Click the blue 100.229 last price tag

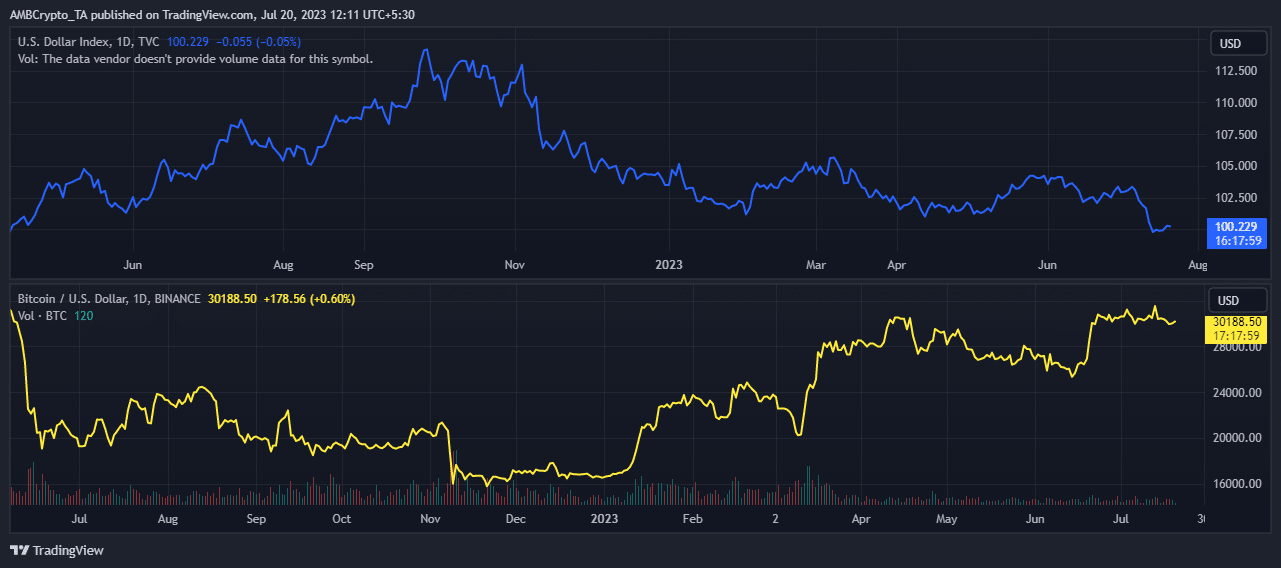coord(1237,226)
